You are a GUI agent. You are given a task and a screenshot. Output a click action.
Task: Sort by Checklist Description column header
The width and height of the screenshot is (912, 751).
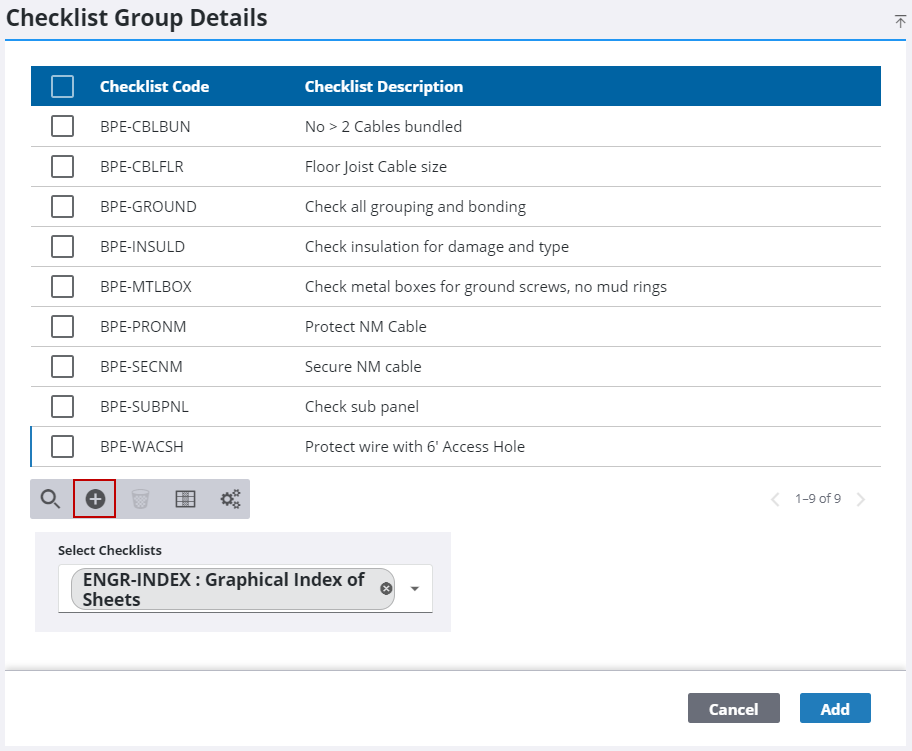[383, 87]
